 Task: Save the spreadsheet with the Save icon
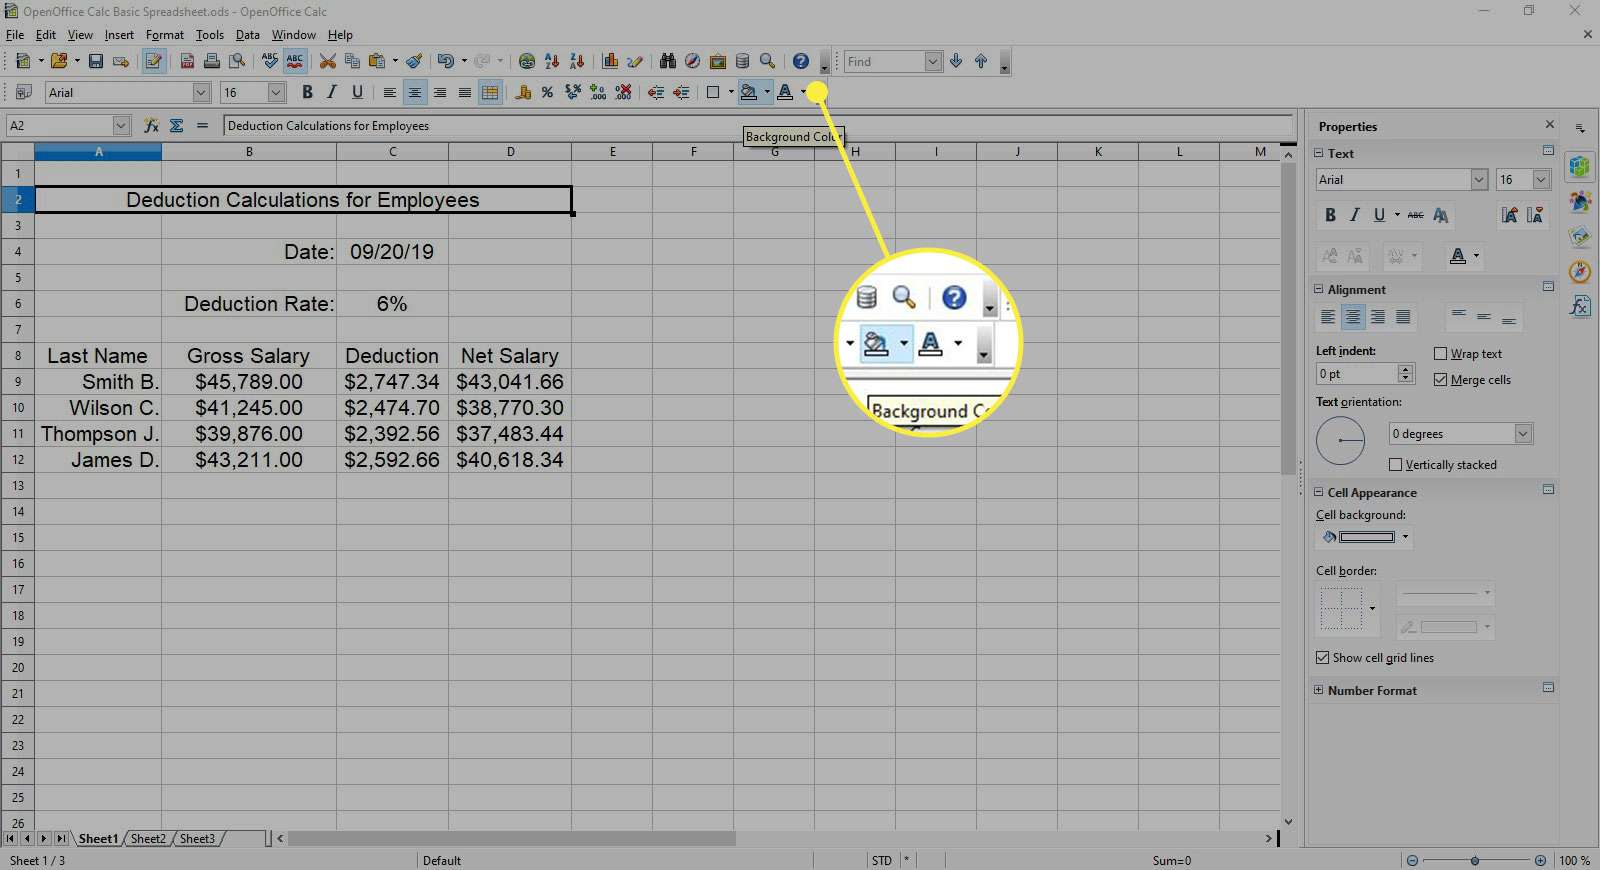pyautogui.click(x=96, y=61)
